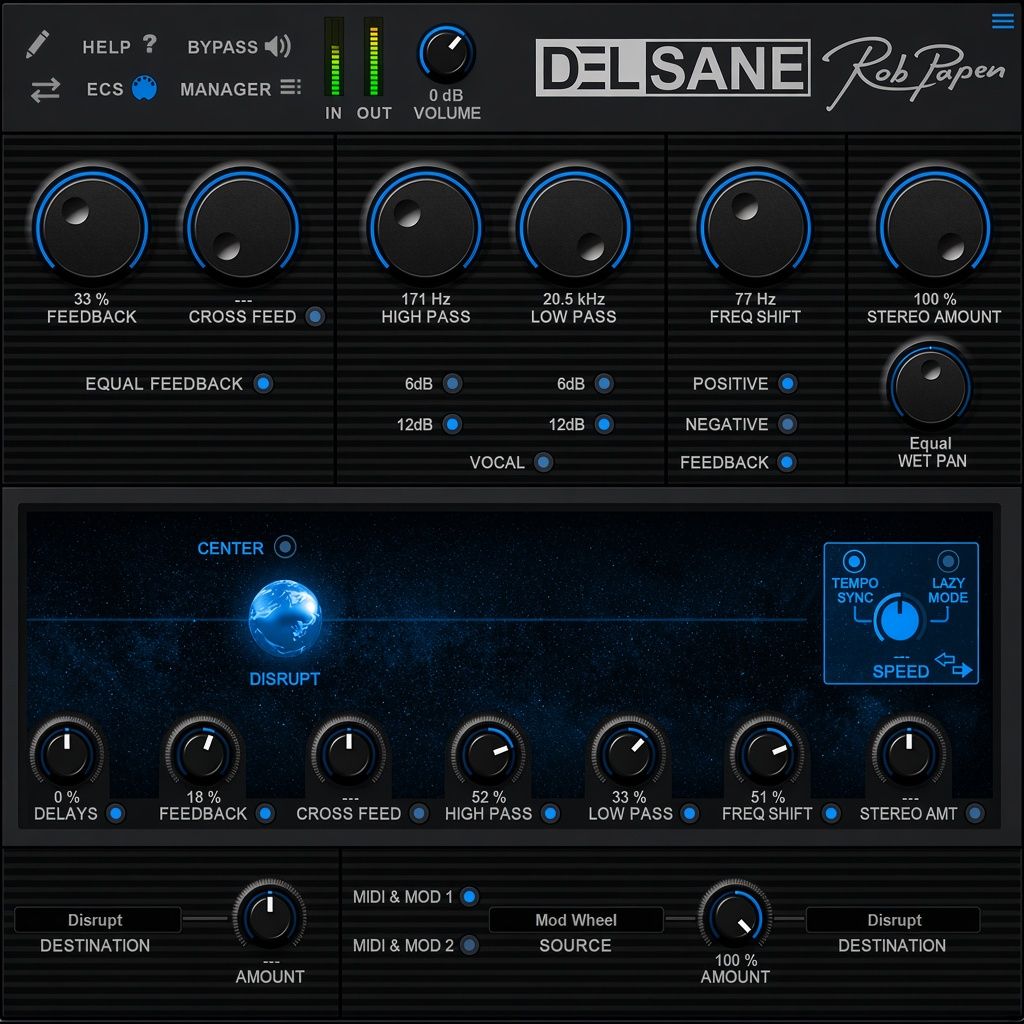Click the IN level meter
1024x1024 pixels.
334,57
